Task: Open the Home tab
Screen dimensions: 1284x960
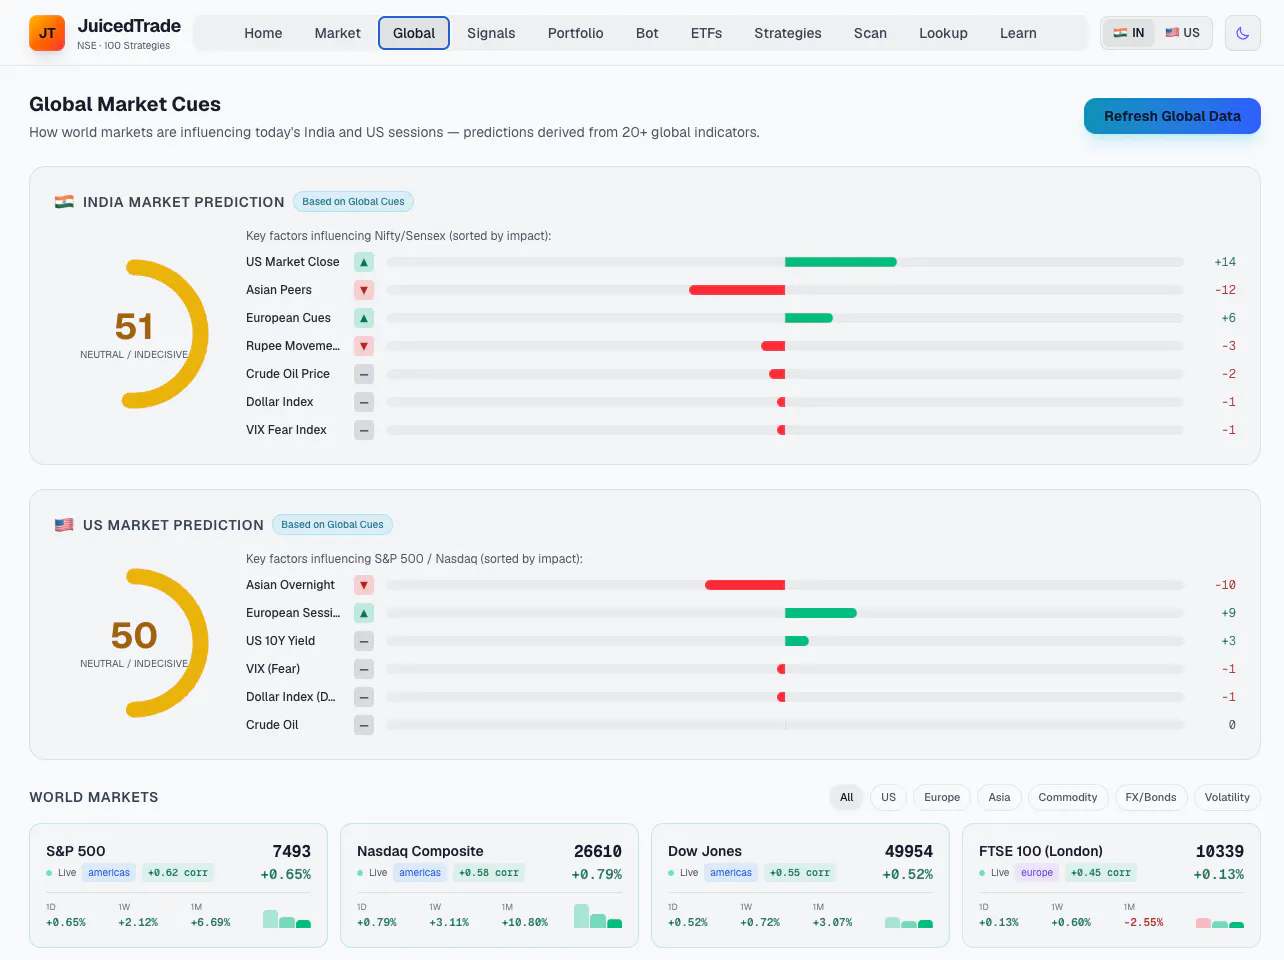Action: pos(263,33)
